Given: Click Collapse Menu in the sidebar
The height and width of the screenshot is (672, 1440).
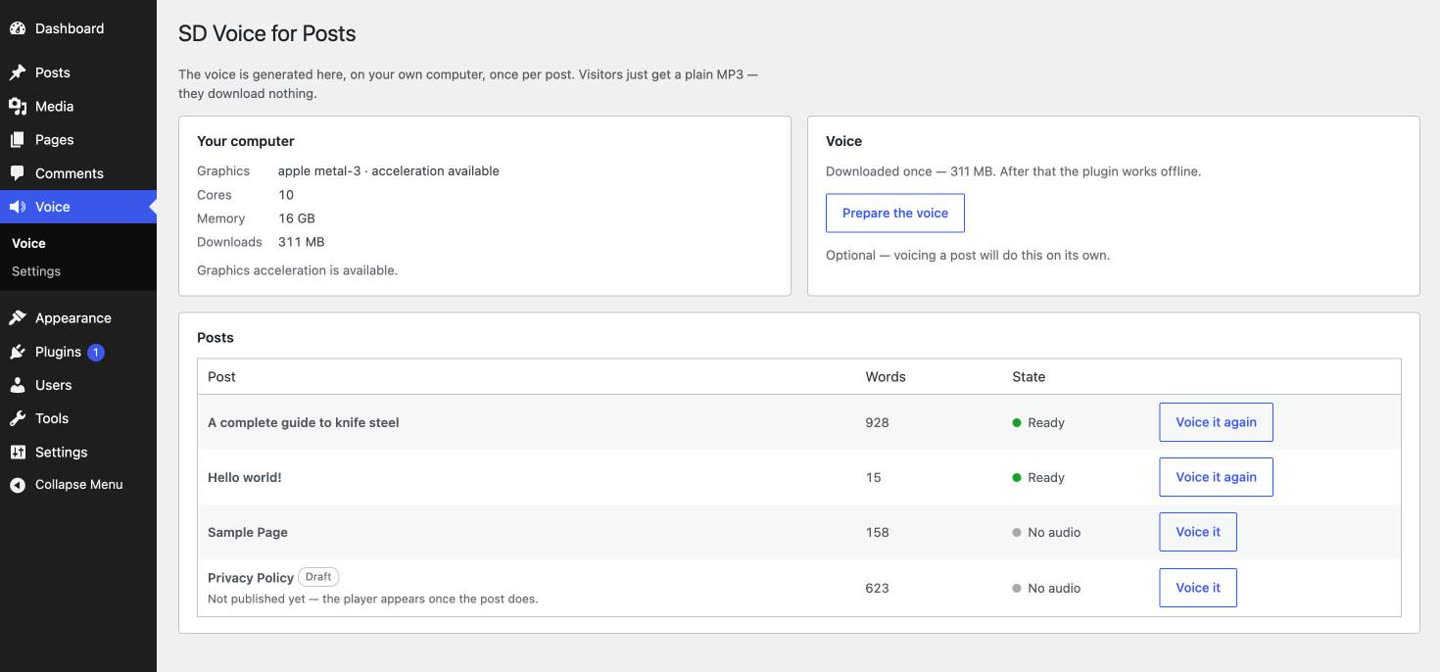Looking at the screenshot, I should (78, 485).
